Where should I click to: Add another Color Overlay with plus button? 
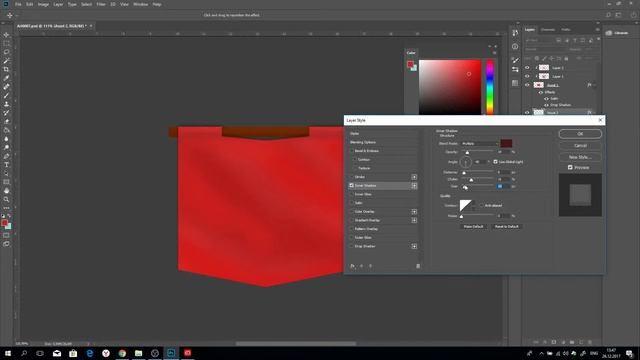coord(414,212)
